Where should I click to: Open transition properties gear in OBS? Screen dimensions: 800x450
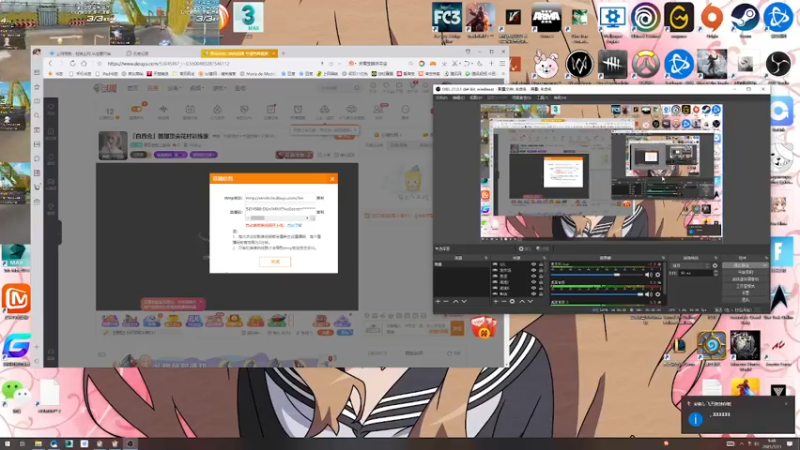[715, 265]
